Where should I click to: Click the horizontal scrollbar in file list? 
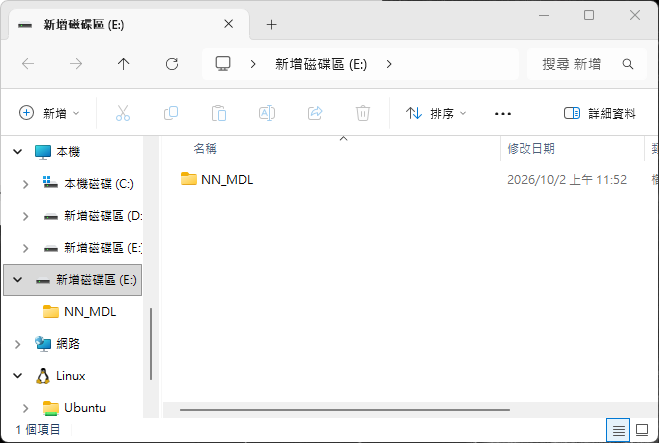[x=345, y=410]
